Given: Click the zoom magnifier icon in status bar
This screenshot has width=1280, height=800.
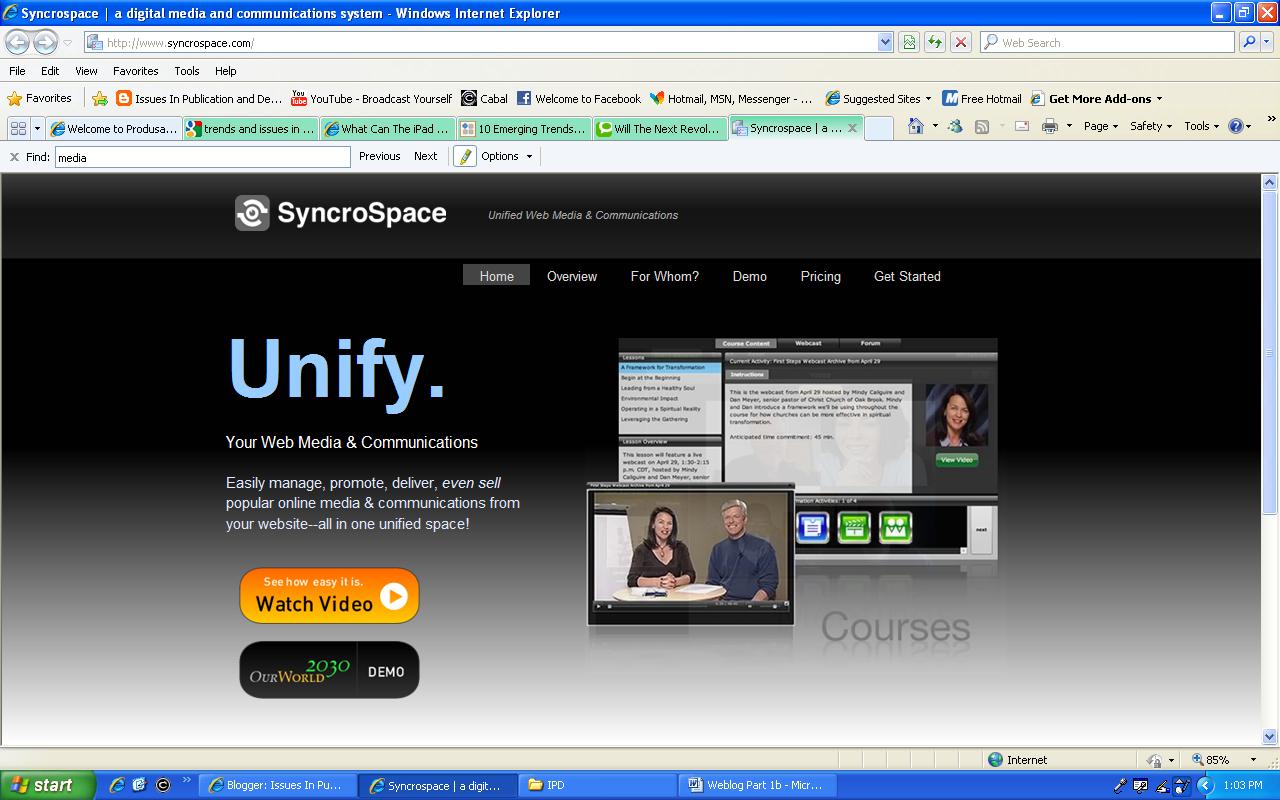Looking at the screenshot, I should (1198, 760).
